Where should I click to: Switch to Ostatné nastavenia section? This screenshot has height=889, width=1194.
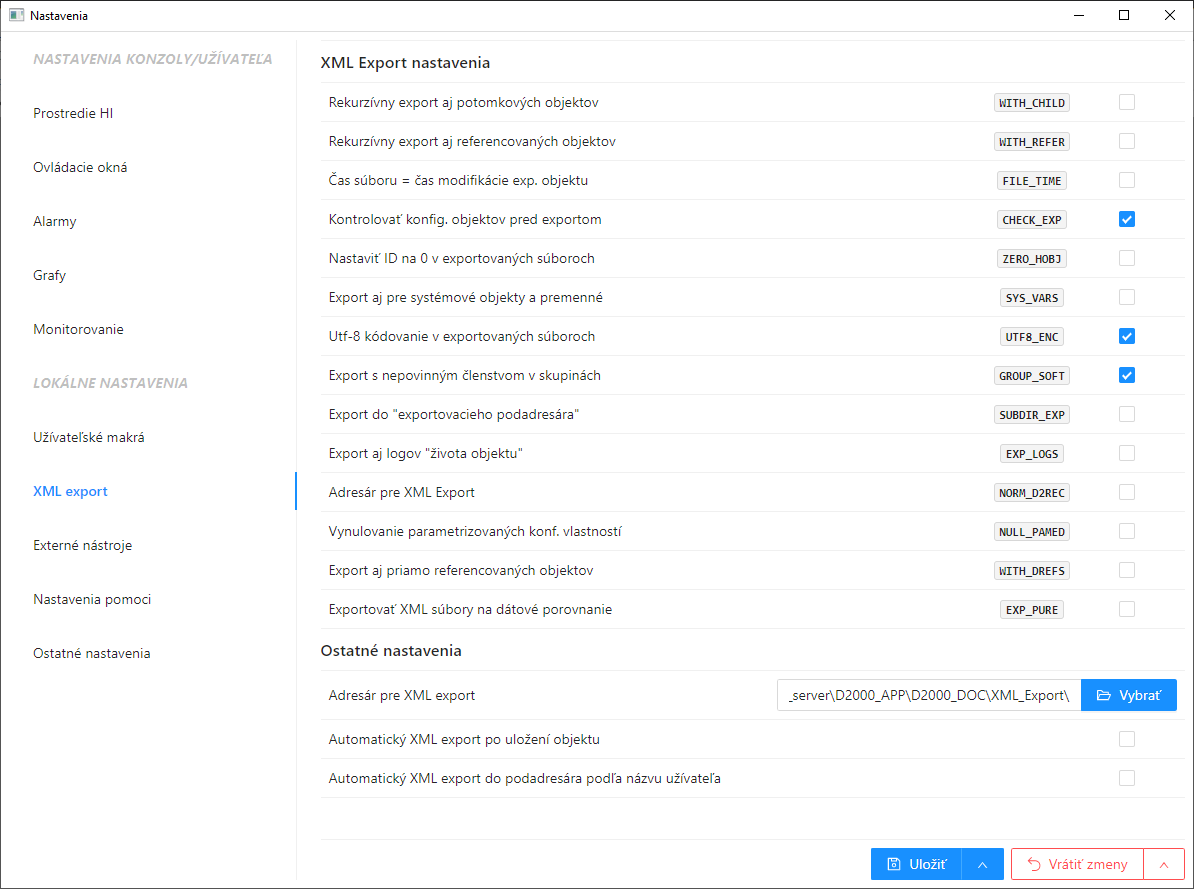[92, 653]
